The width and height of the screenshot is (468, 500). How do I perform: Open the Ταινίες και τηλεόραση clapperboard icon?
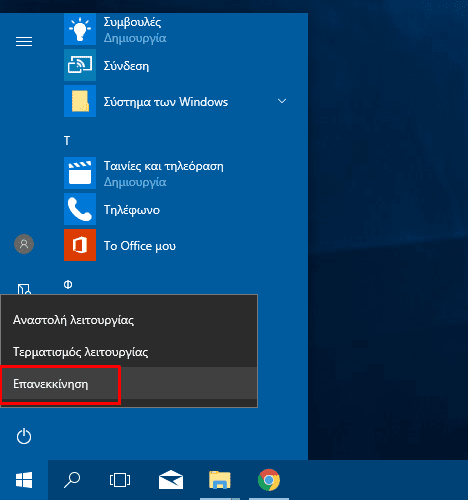(x=80, y=173)
